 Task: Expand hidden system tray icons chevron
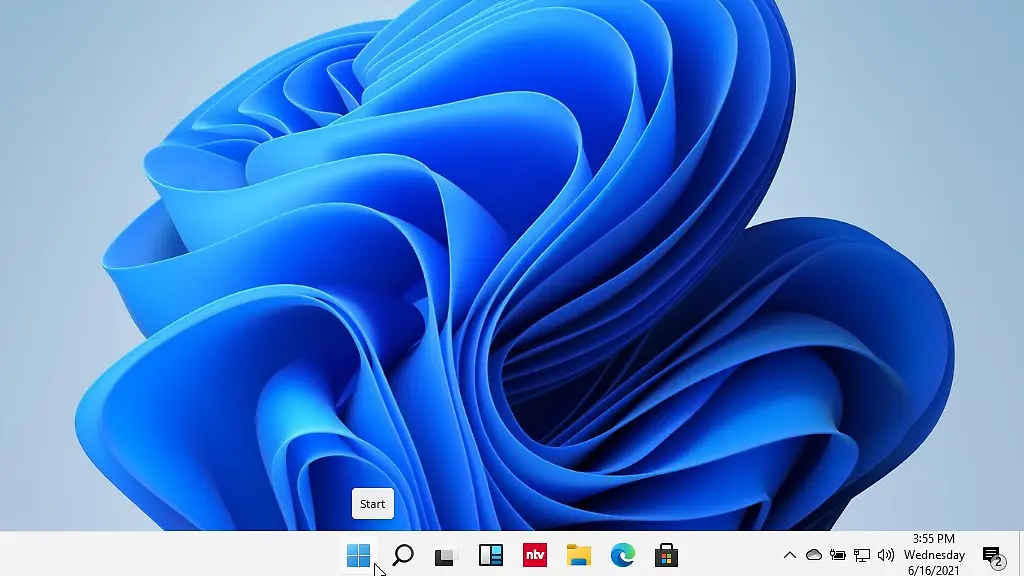coord(789,555)
